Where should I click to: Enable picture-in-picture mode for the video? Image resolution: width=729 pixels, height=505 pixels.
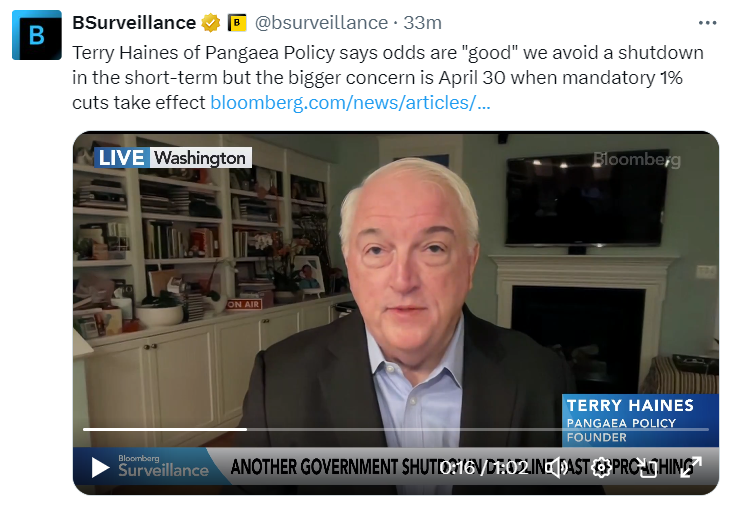click(647, 467)
